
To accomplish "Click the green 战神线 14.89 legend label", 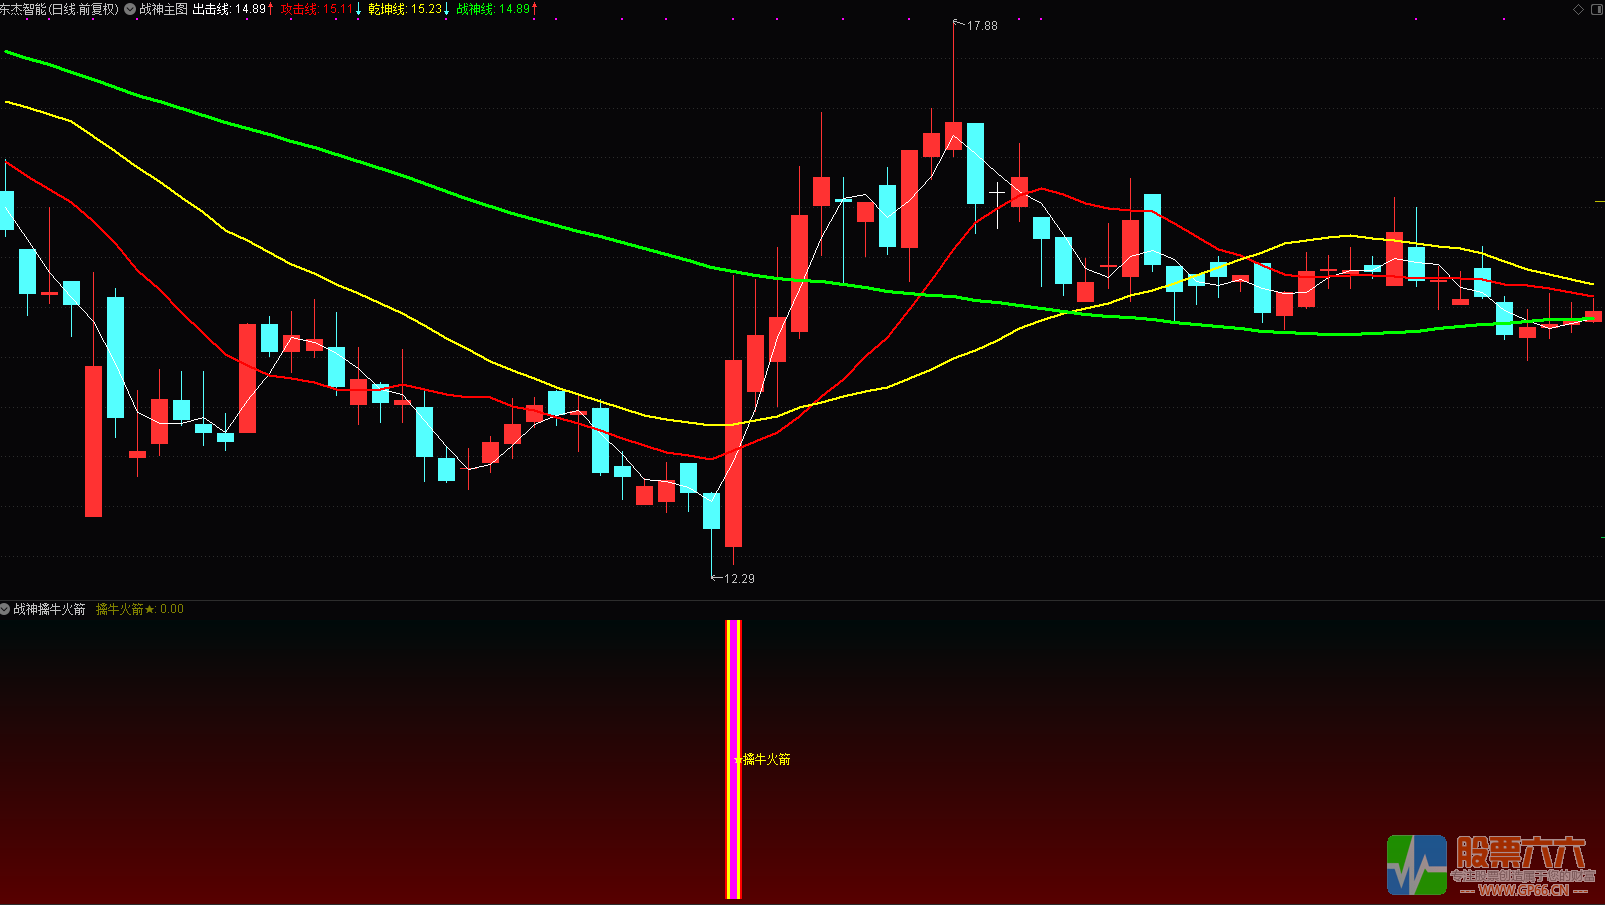I will pos(496,9).
